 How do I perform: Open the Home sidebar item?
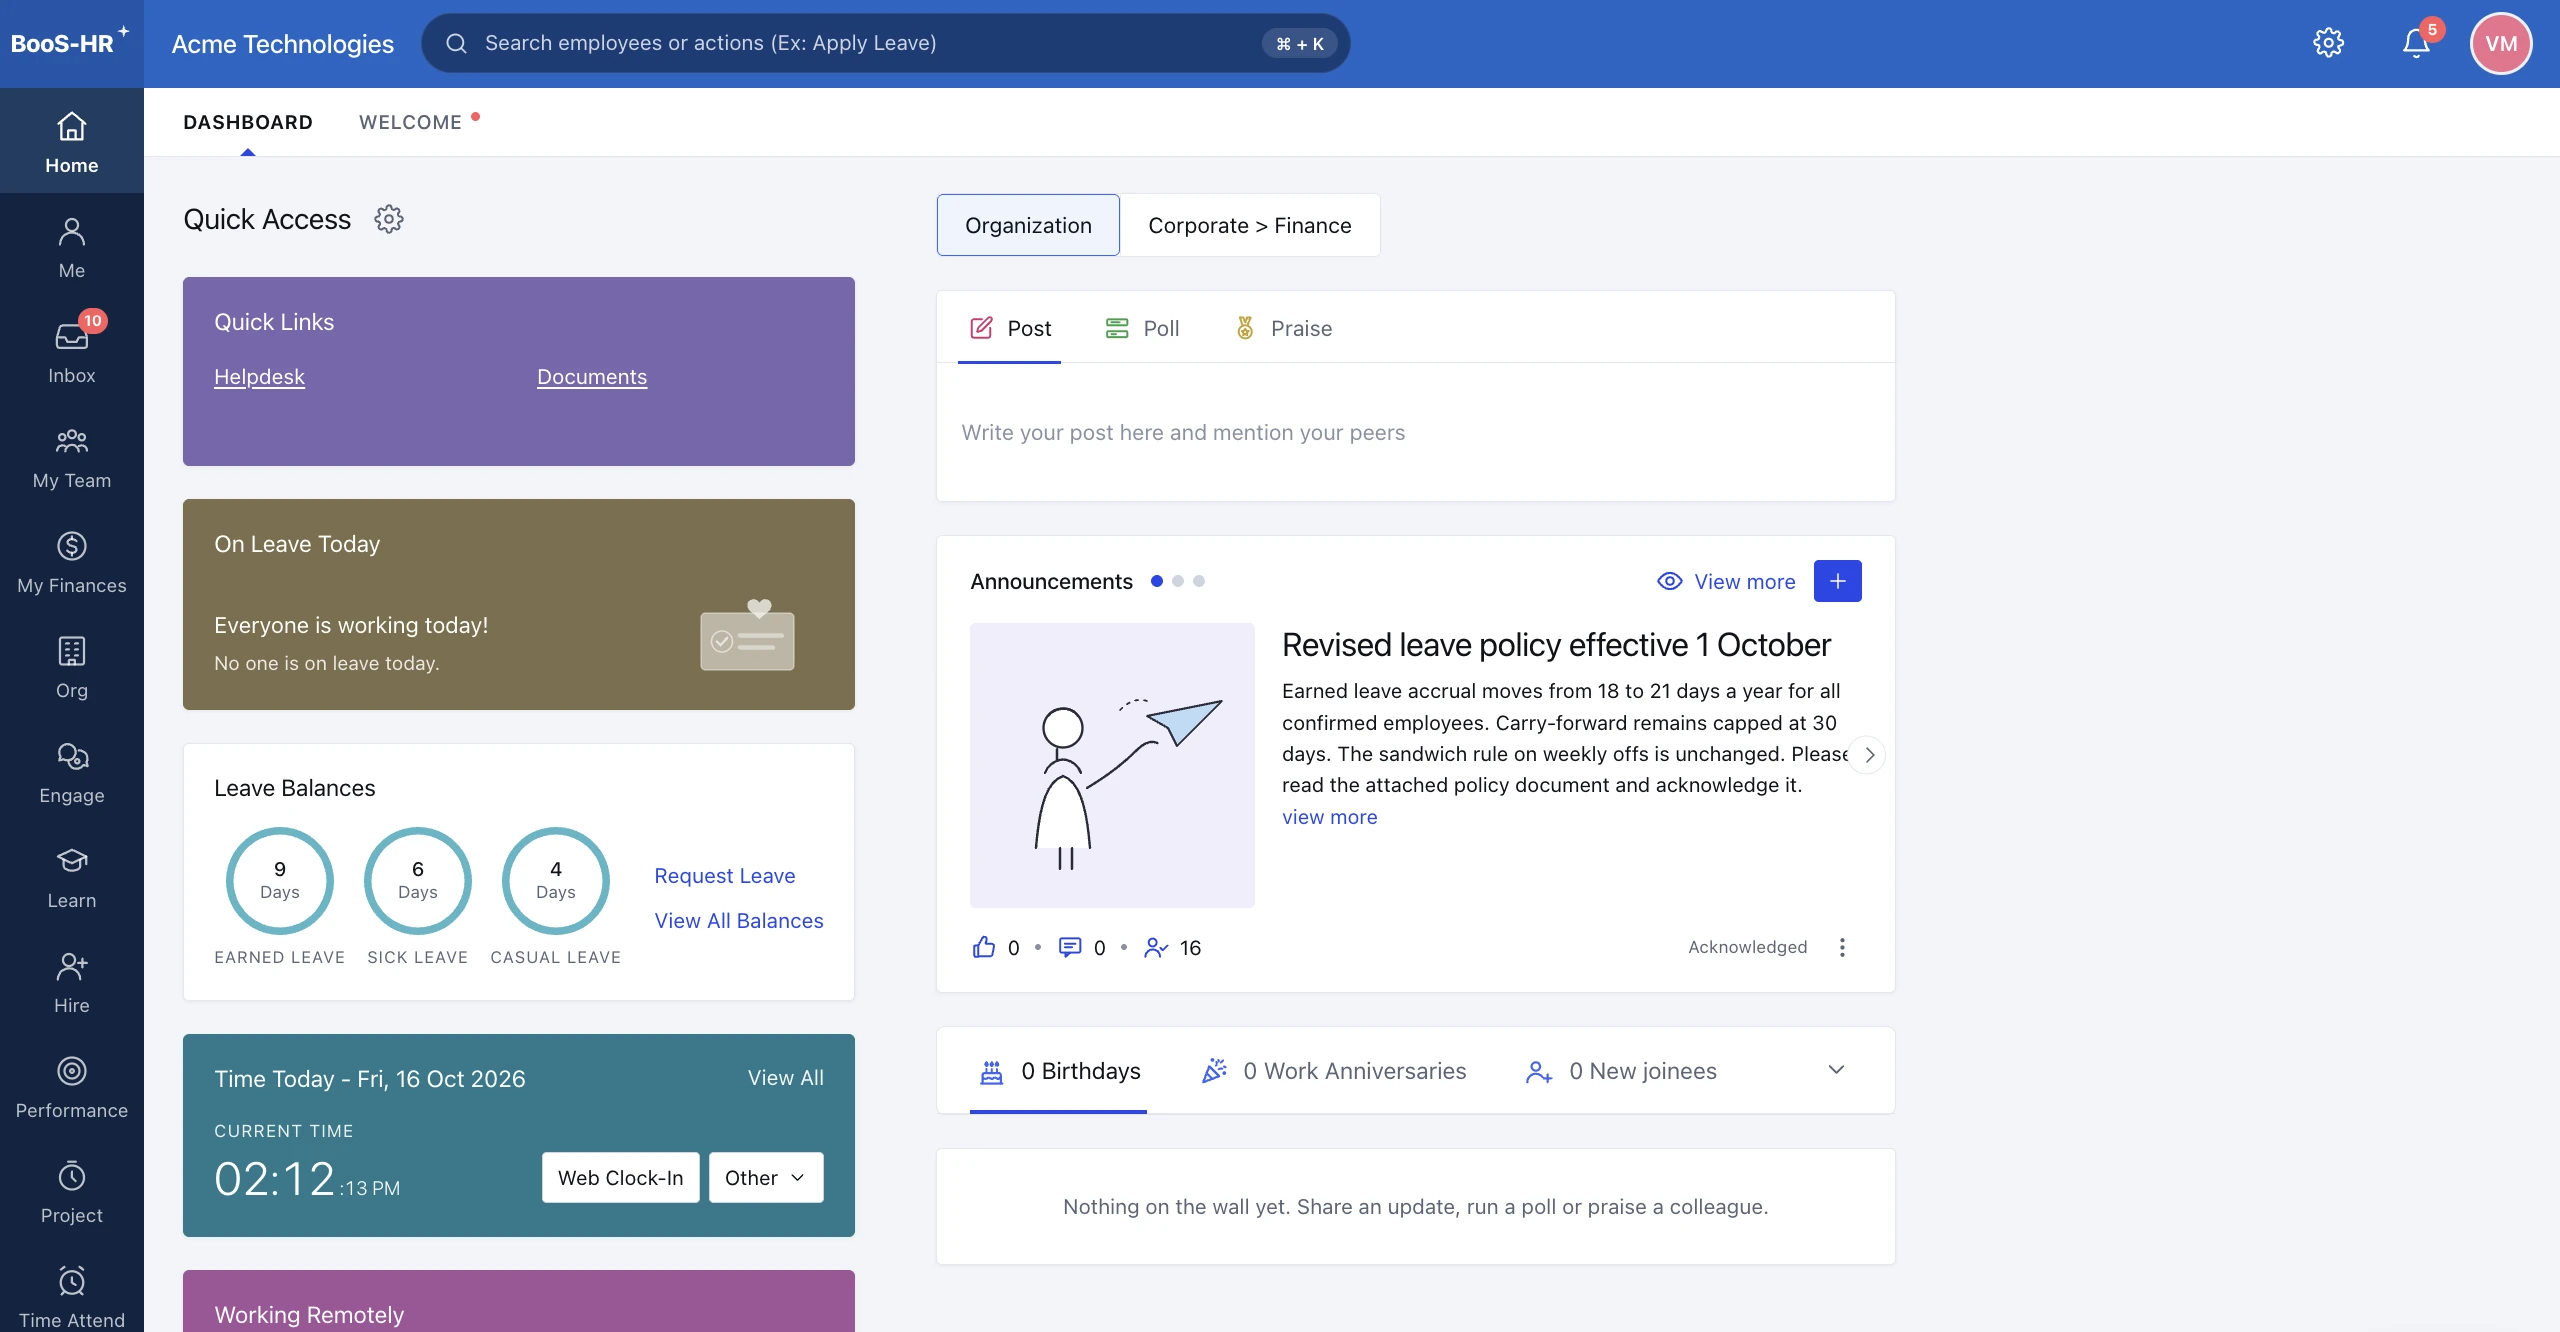click(72, 141)
